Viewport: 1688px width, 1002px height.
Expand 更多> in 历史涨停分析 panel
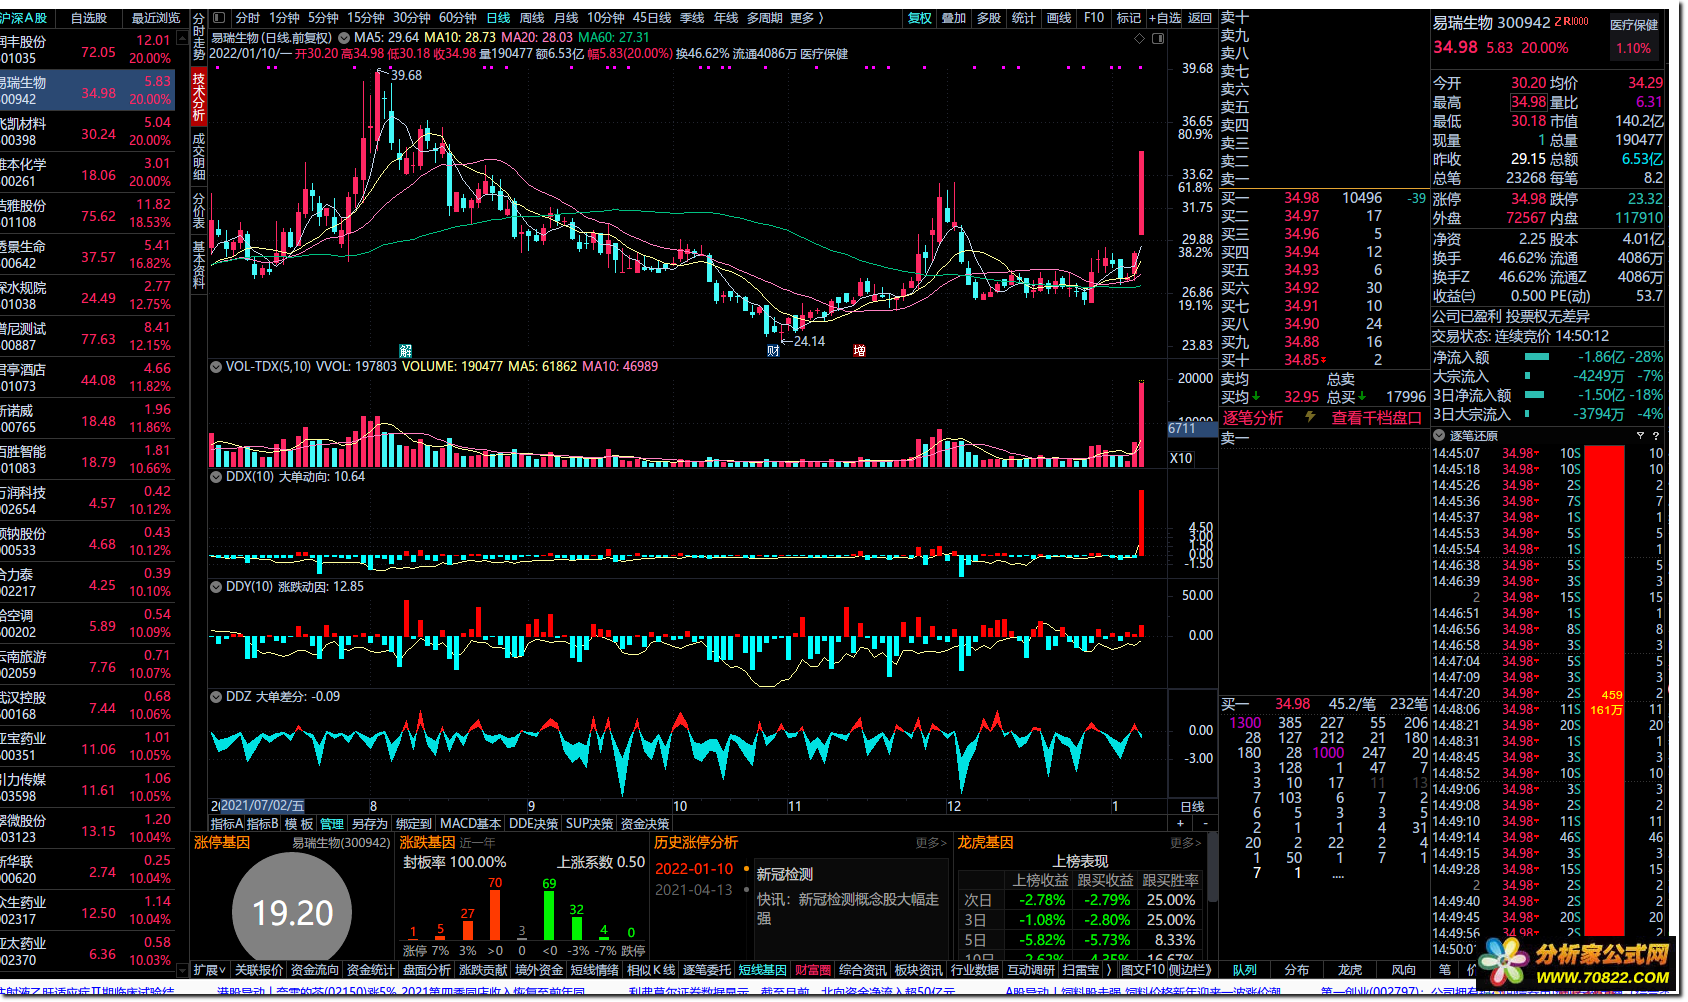[931, 843]
